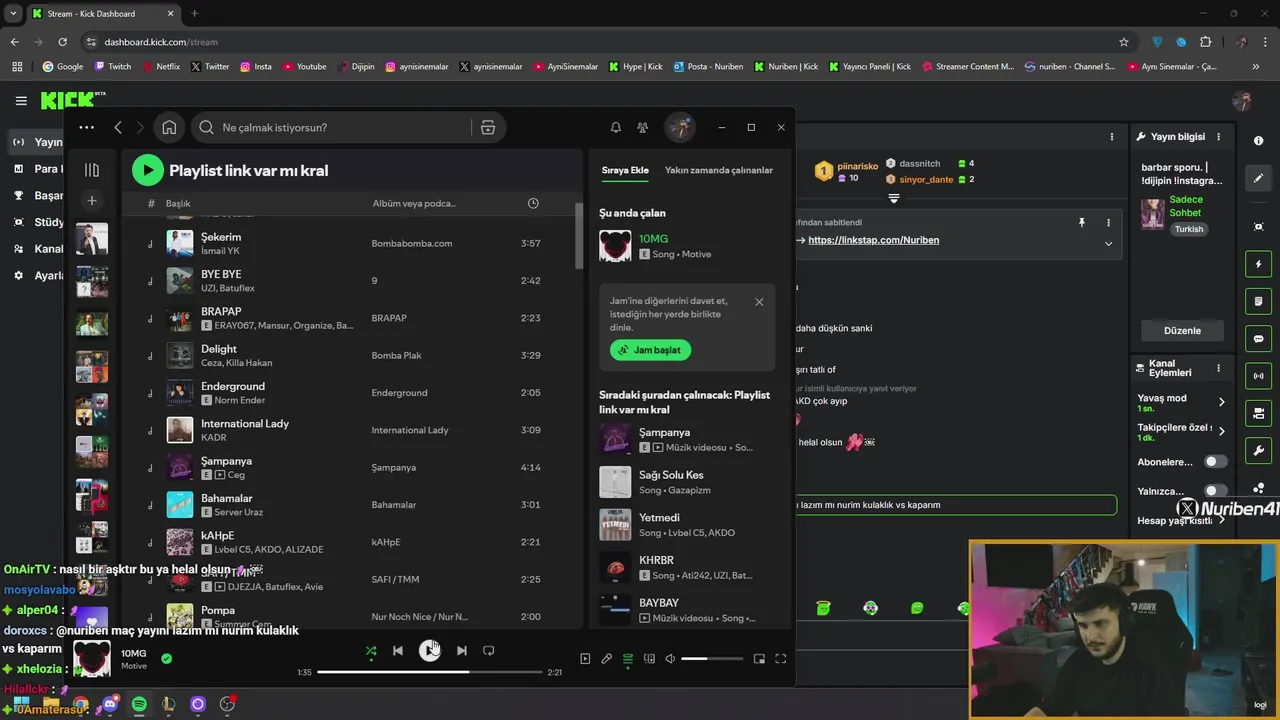The image size is (1280, 720).
Task: Click the Kick sidebar chat bubble icon
Action: (x=1258, y=339)
